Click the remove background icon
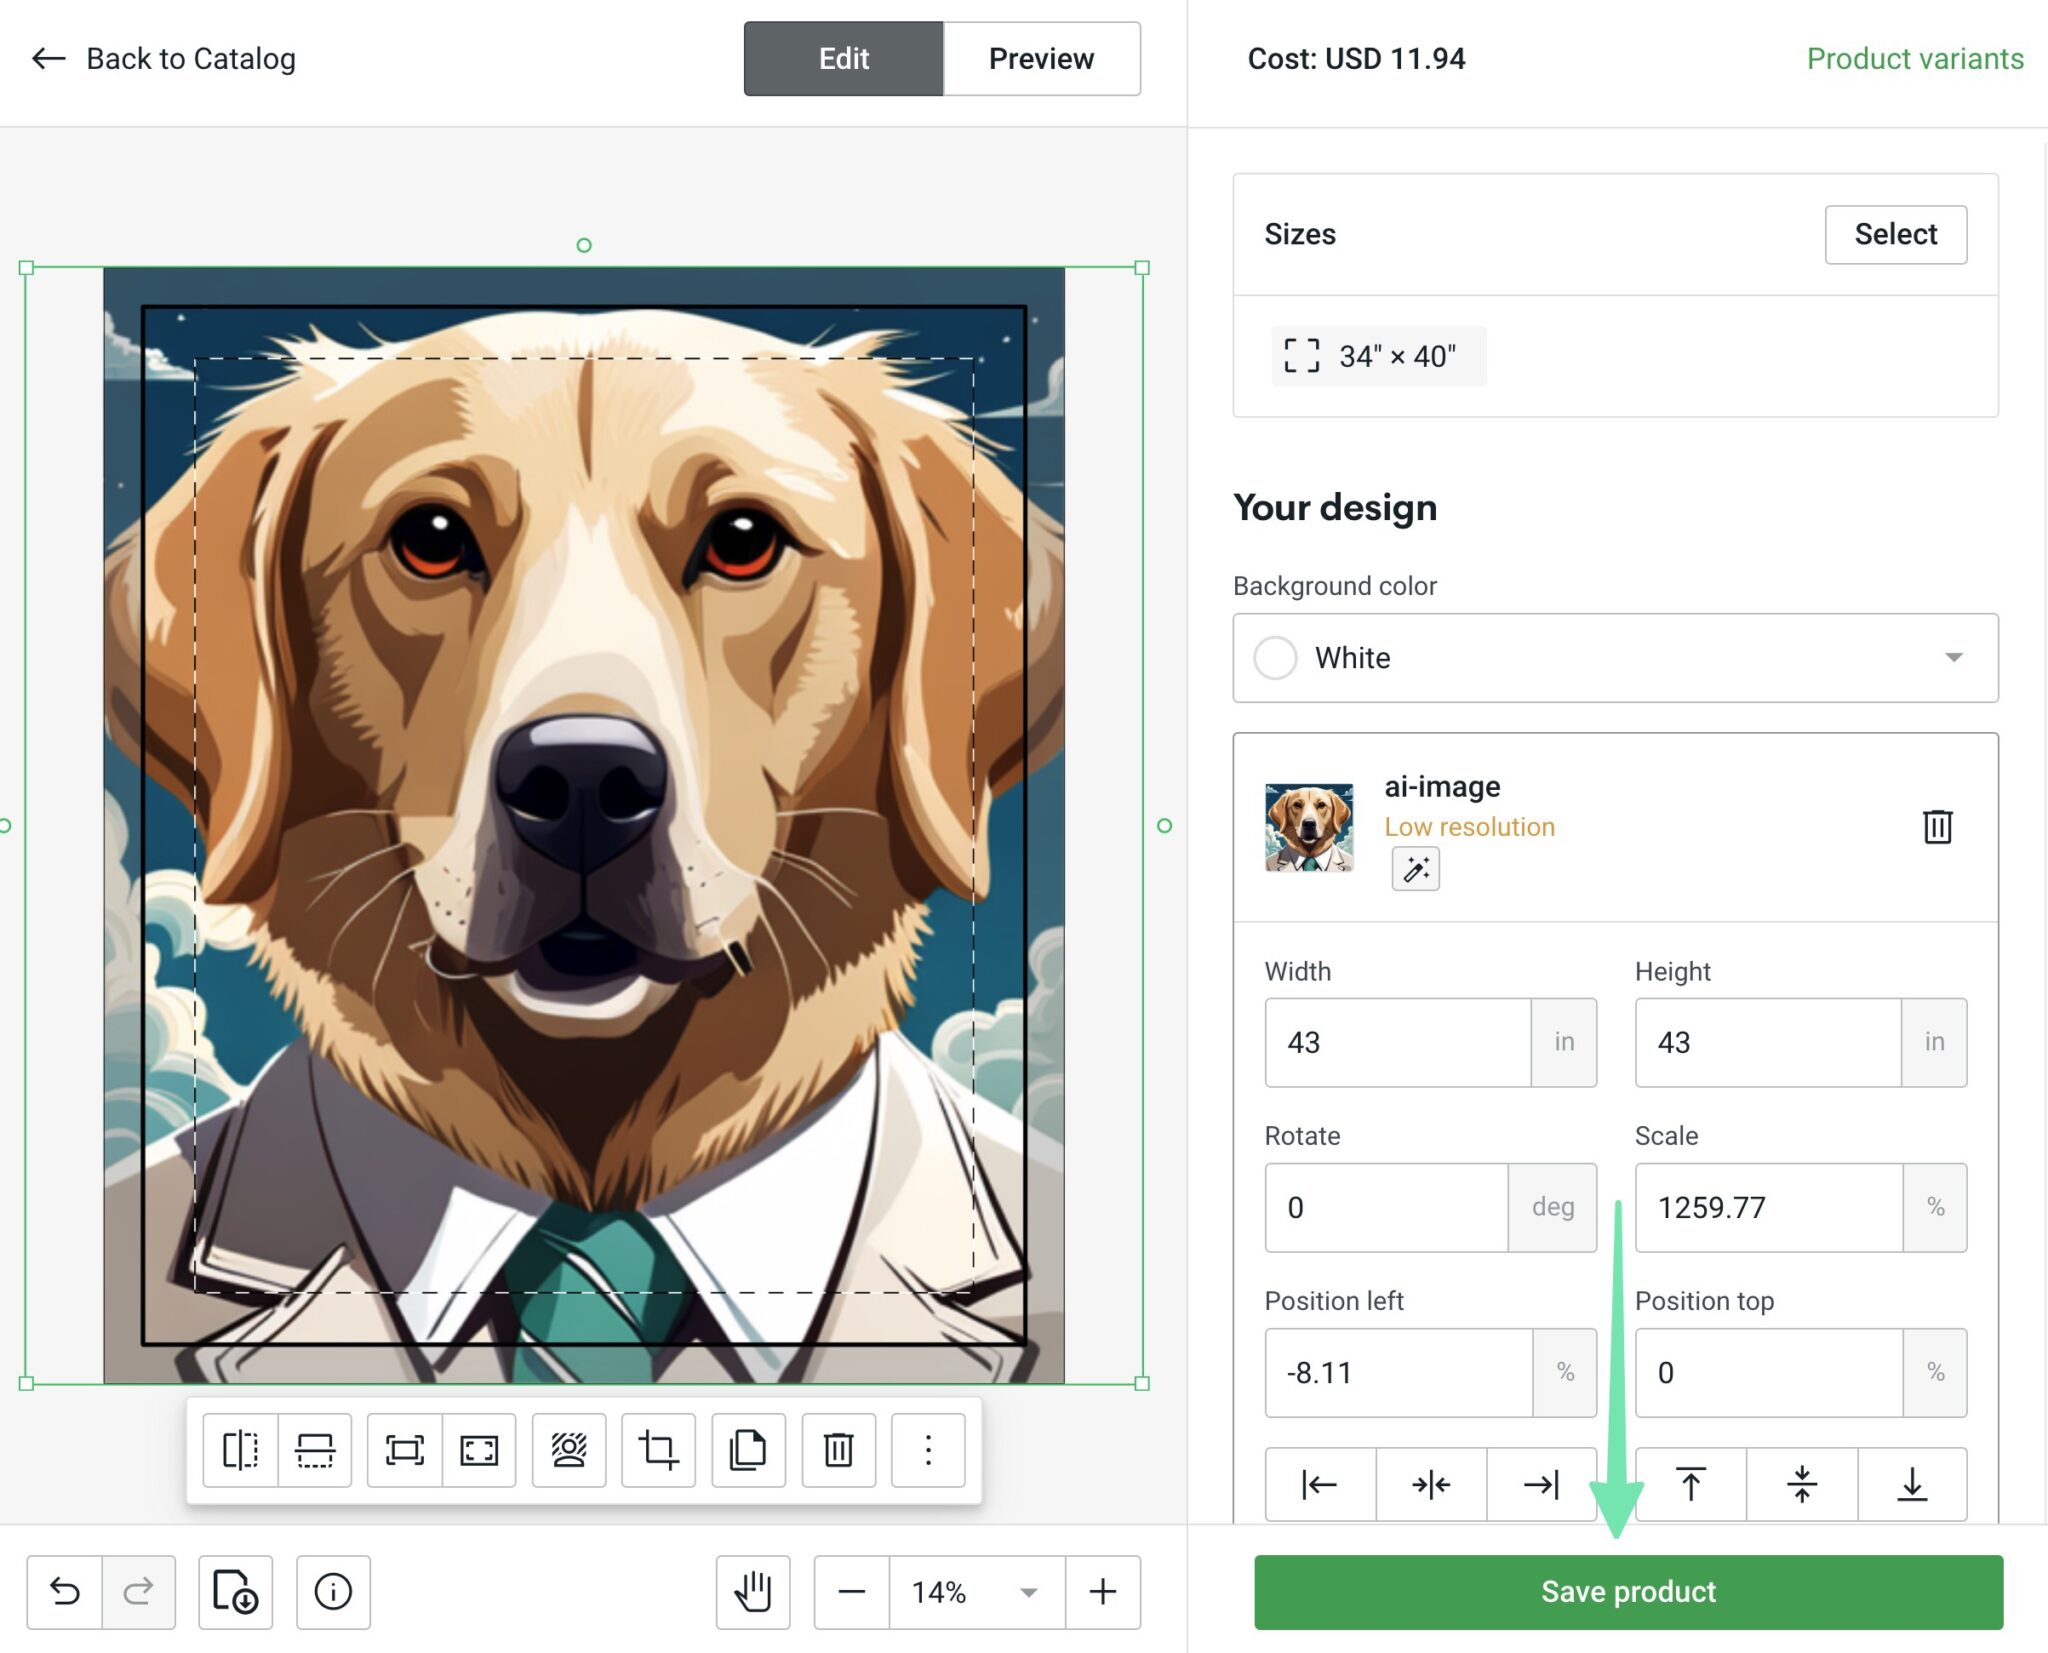The image size is (2048, 1653). [x=569, y=1450]
